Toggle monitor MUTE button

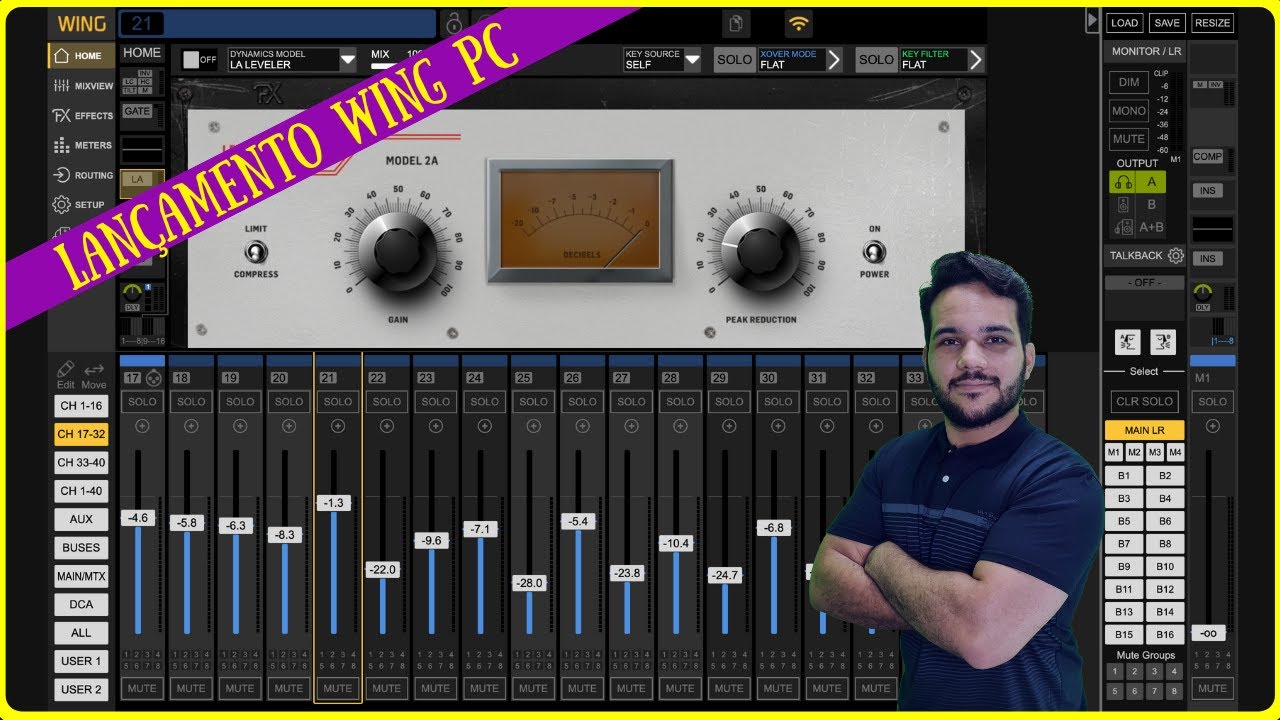click(1128, 139)
